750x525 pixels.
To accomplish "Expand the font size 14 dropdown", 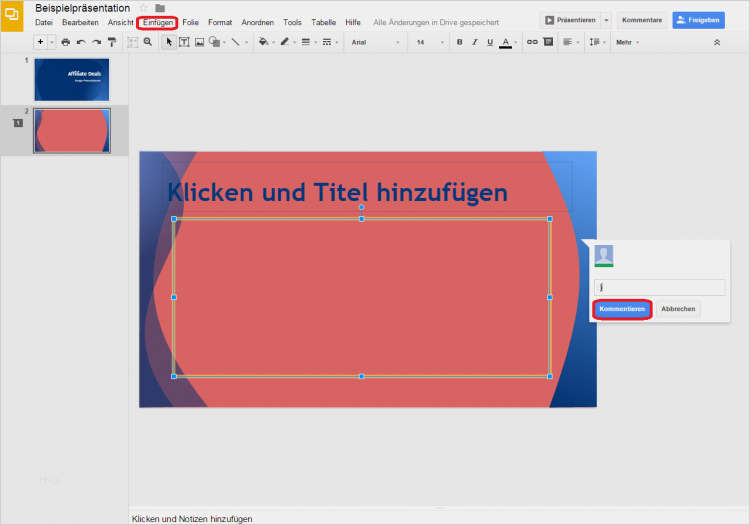I will (429, 42).
